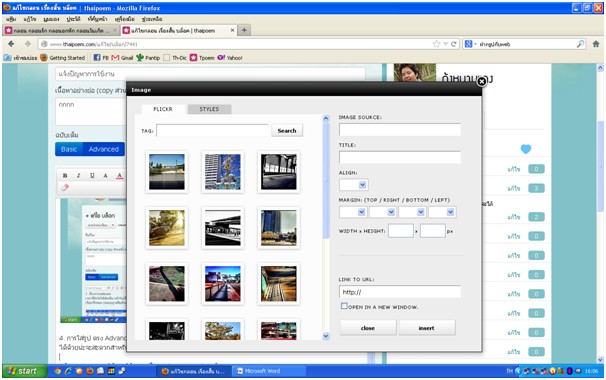This screenshot has height=380, width=606.
Task: Click the down arrow of Flickr list scrollbar
Action: coord(326,336)
